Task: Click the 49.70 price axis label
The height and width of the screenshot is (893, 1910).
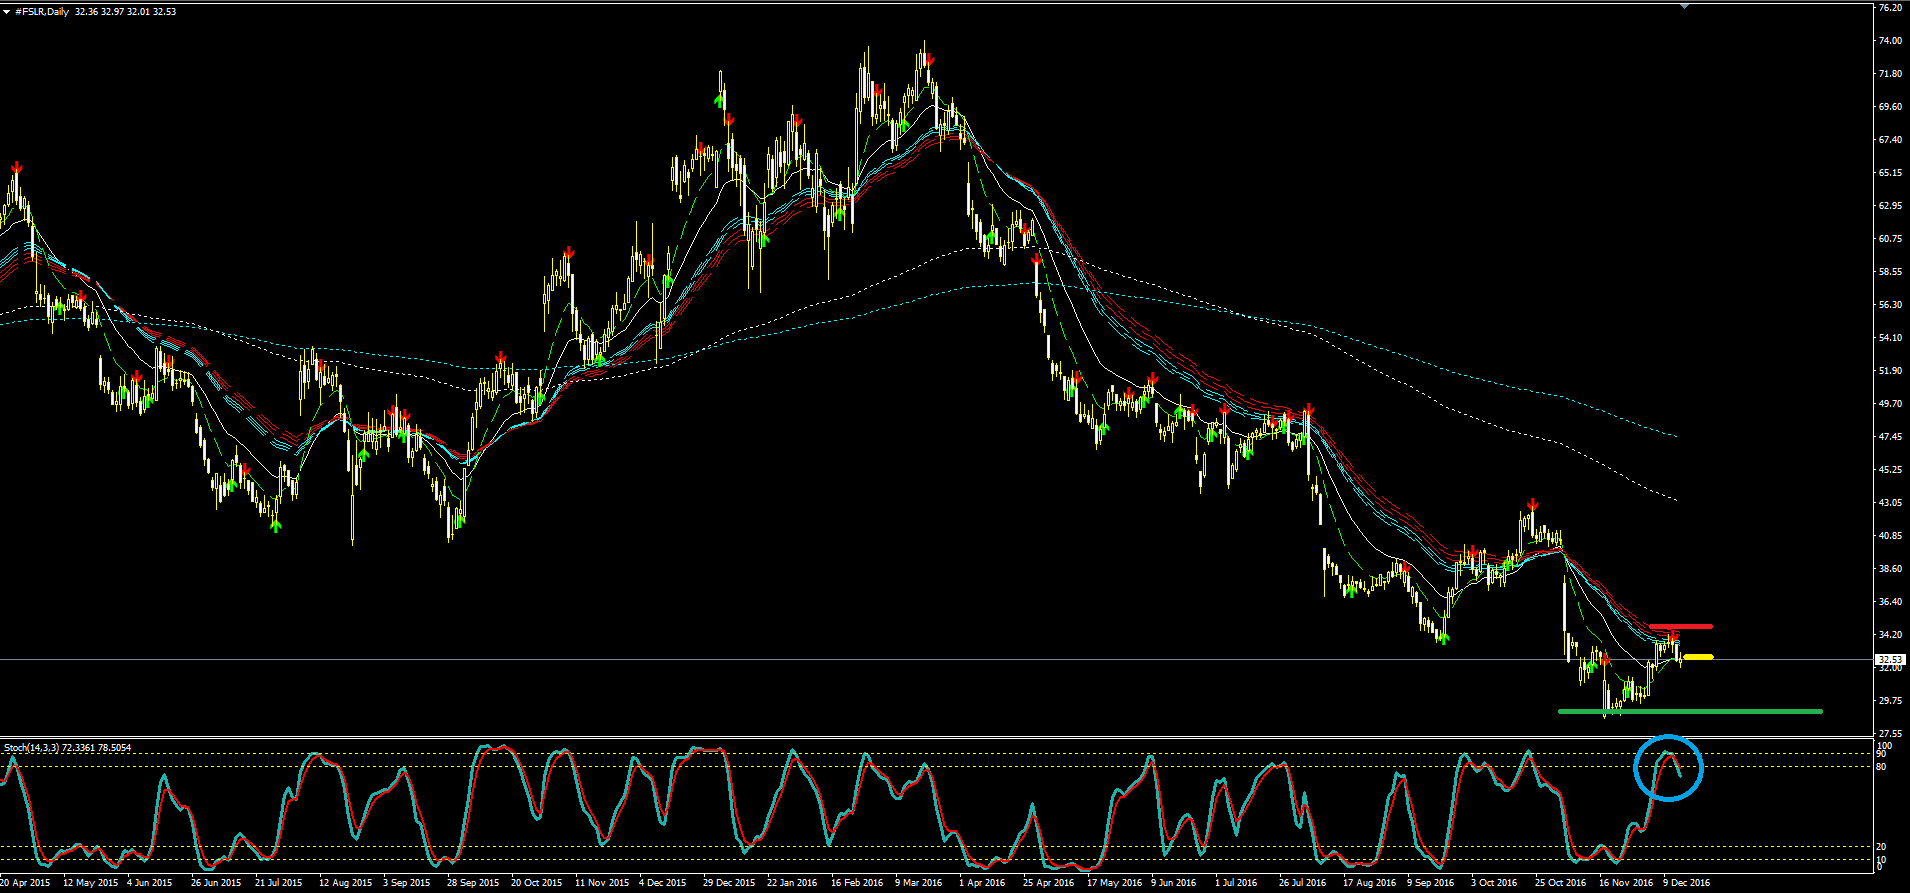Action: pyautogui.click(x=1890, y=404)
